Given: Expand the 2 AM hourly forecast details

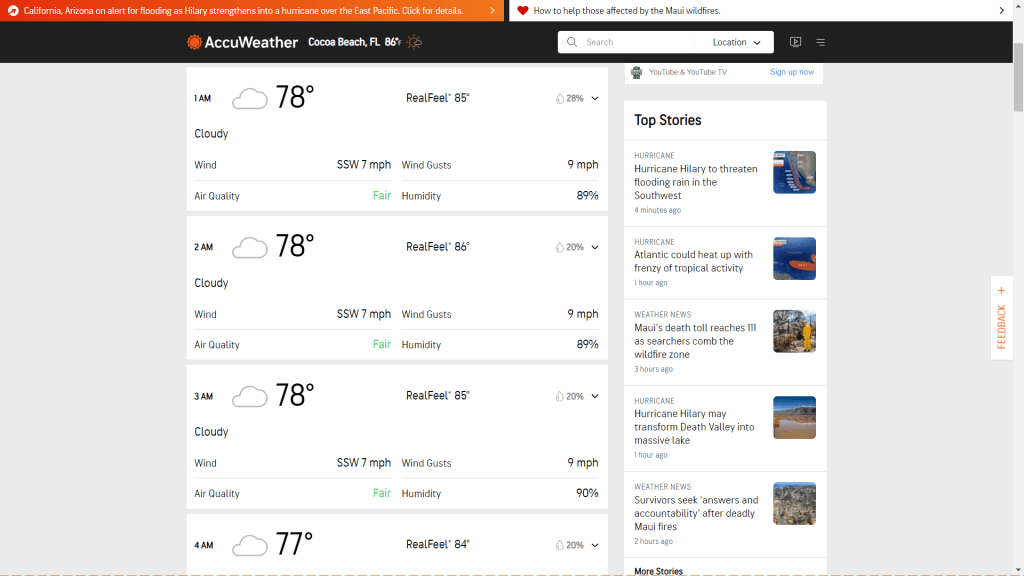Looking at the screenshot, I should [594, 247].
